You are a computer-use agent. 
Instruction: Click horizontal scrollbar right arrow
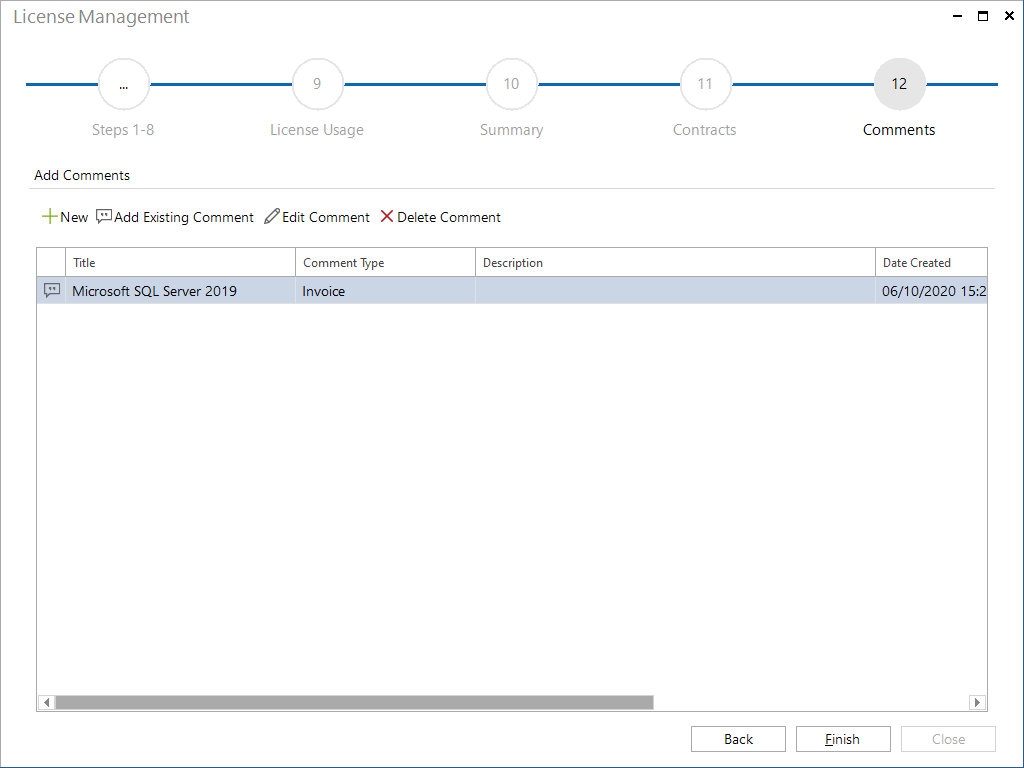pos(977,702)
